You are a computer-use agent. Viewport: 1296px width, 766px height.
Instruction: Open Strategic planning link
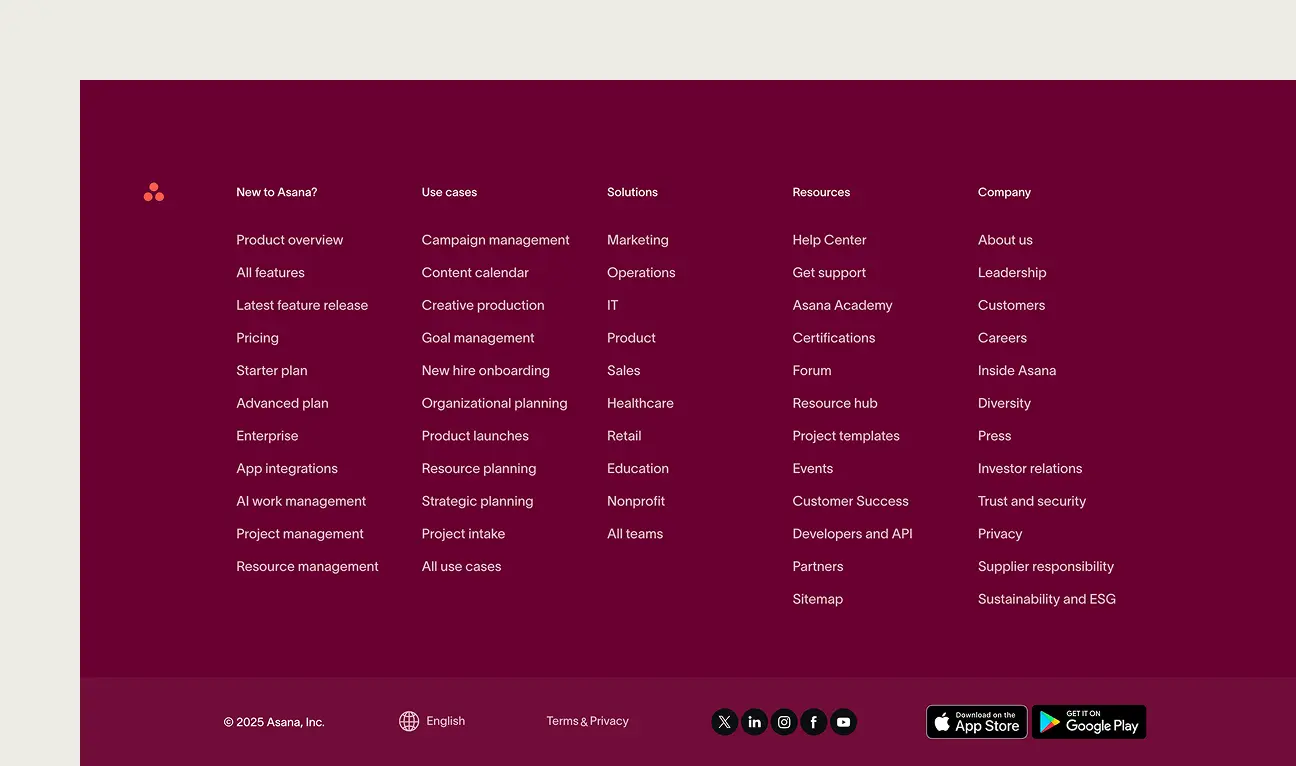click(478, 501)
